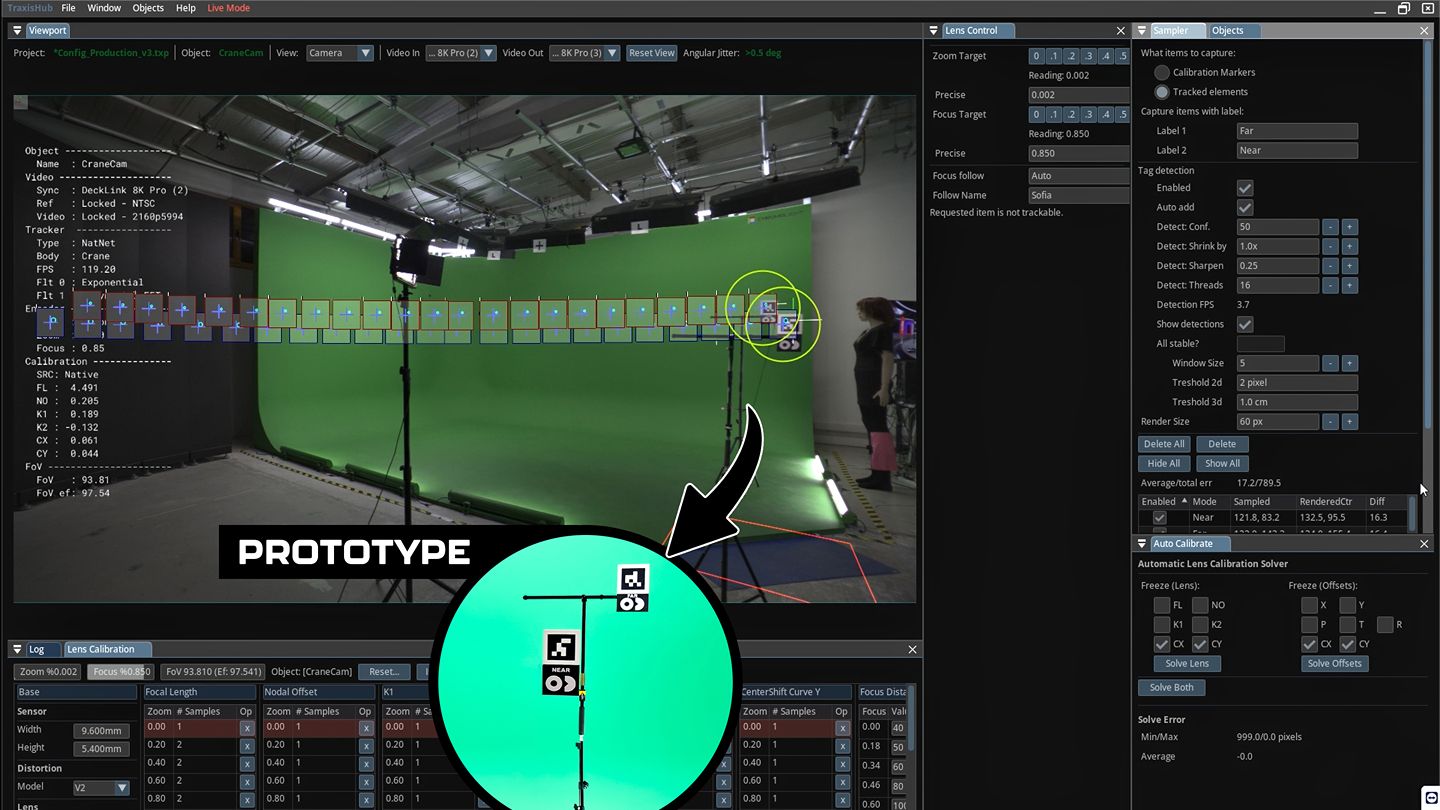This screenshot has width=1440, height=810.
Task: Click the Label 1 Far input field
Action: click(x=1297, y=131)
